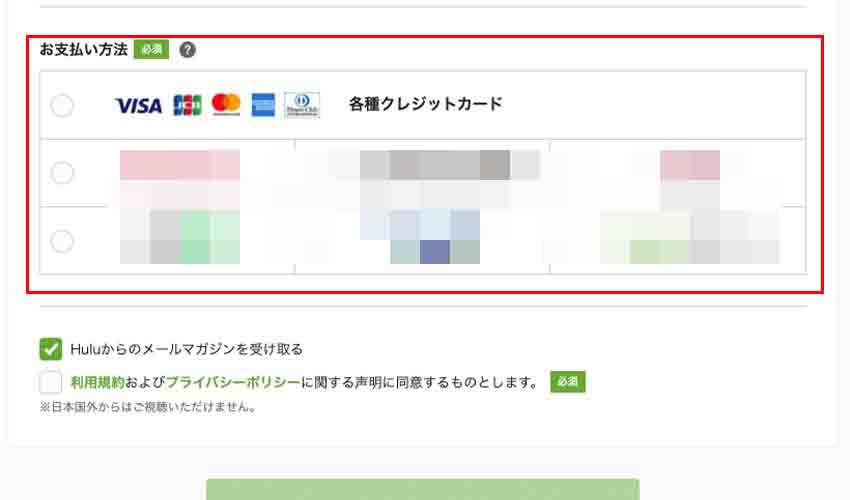Check the terms and privacy agreement checkbox
This screenshot has height=500, width=850.
51,382
